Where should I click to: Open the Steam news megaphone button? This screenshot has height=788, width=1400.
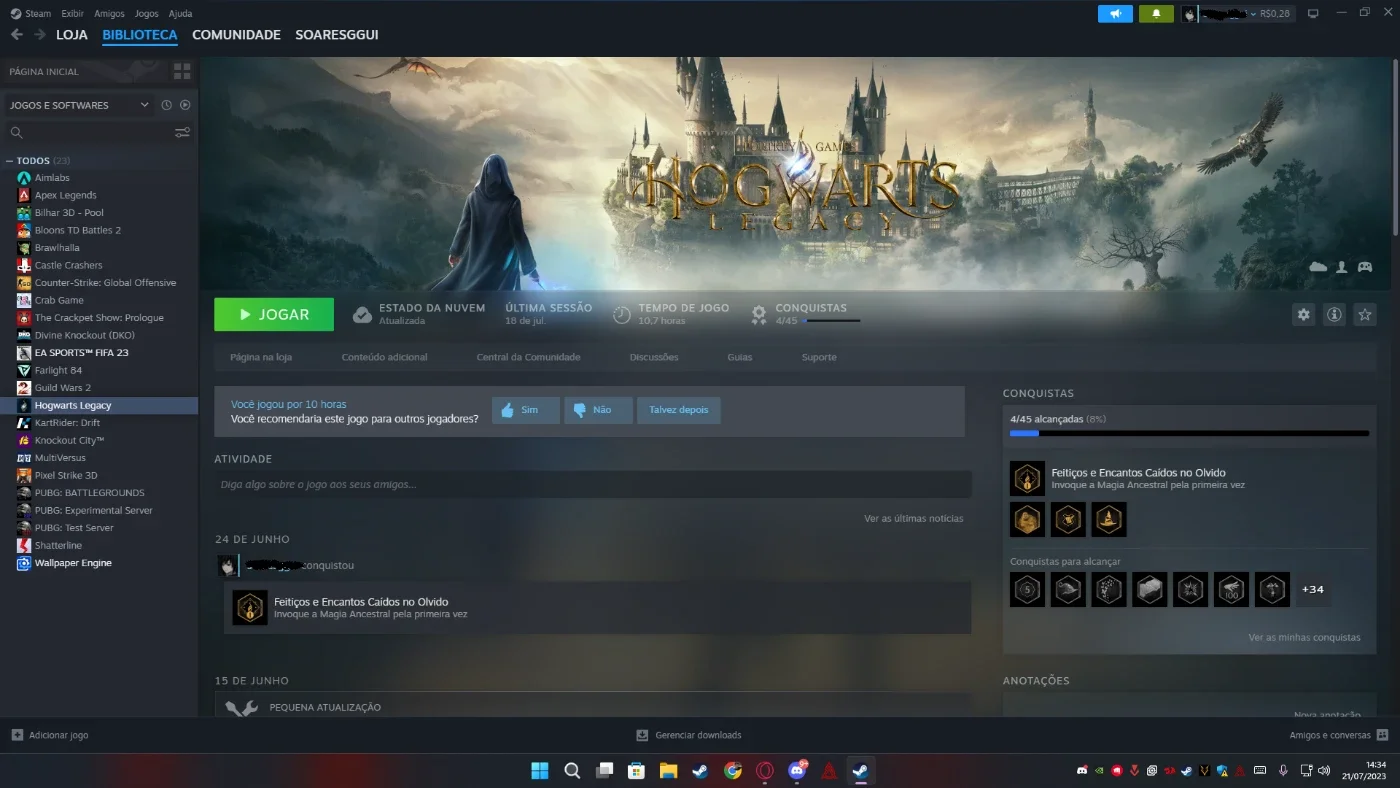(1115, 14)
